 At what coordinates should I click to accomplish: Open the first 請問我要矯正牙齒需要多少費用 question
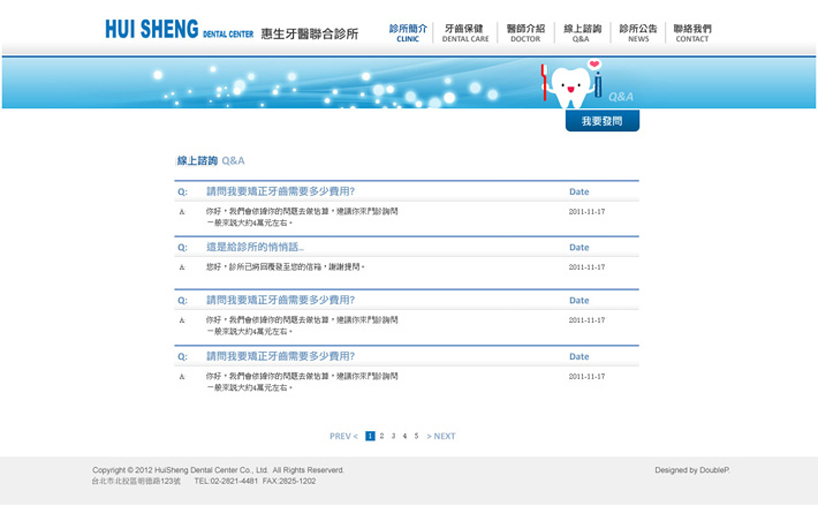pyautogui.click(x=280, y=191)
